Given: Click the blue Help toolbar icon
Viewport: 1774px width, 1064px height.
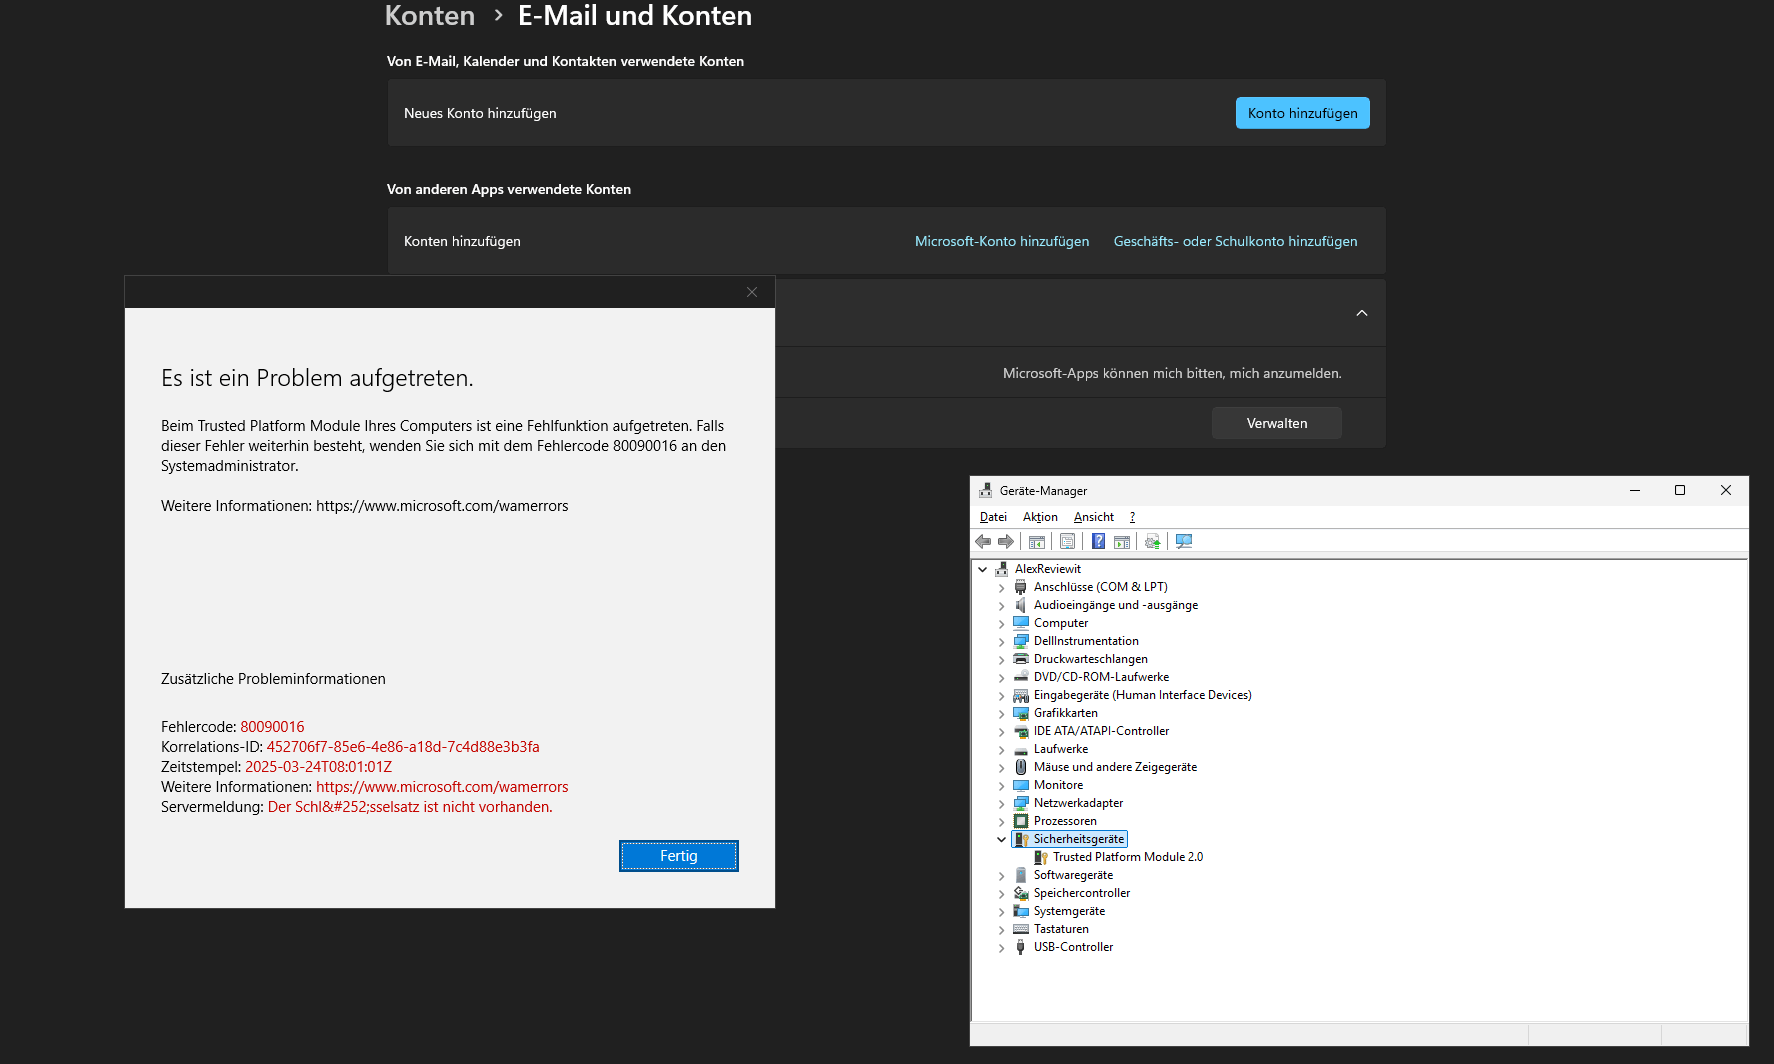Looking at the screenshot, I should pyautogui.click(x=1098, y=541).
